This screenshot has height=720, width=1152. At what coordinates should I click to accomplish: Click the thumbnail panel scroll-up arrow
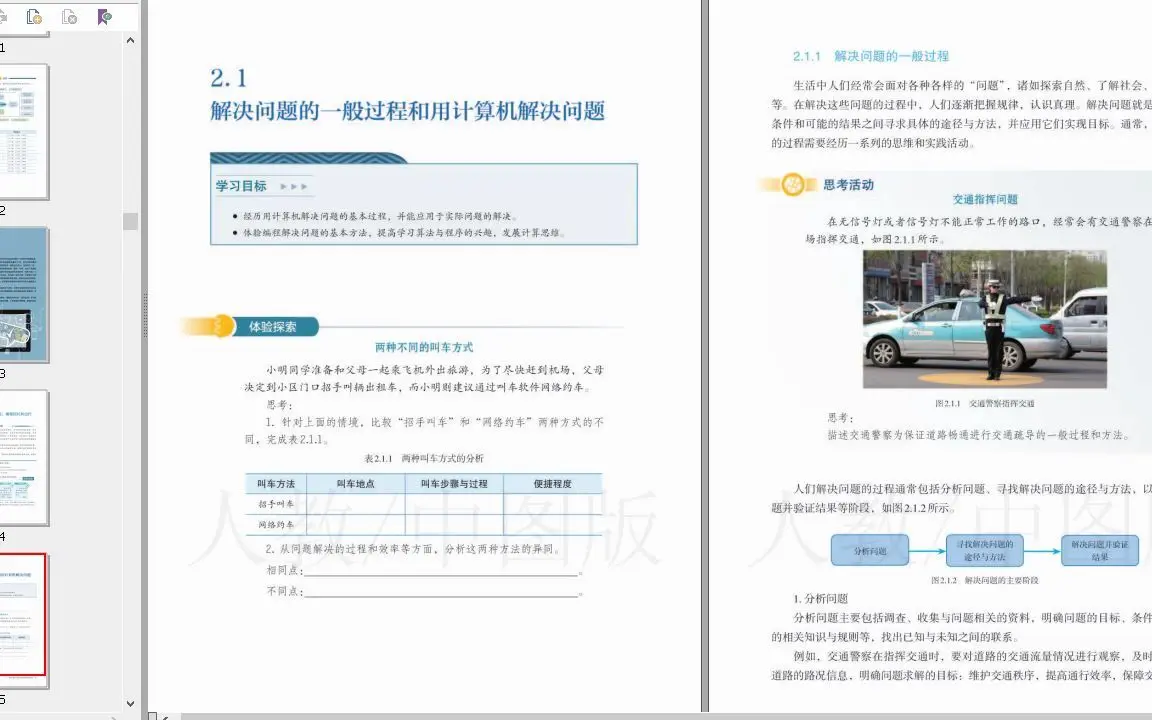click(x=131, y=40)
